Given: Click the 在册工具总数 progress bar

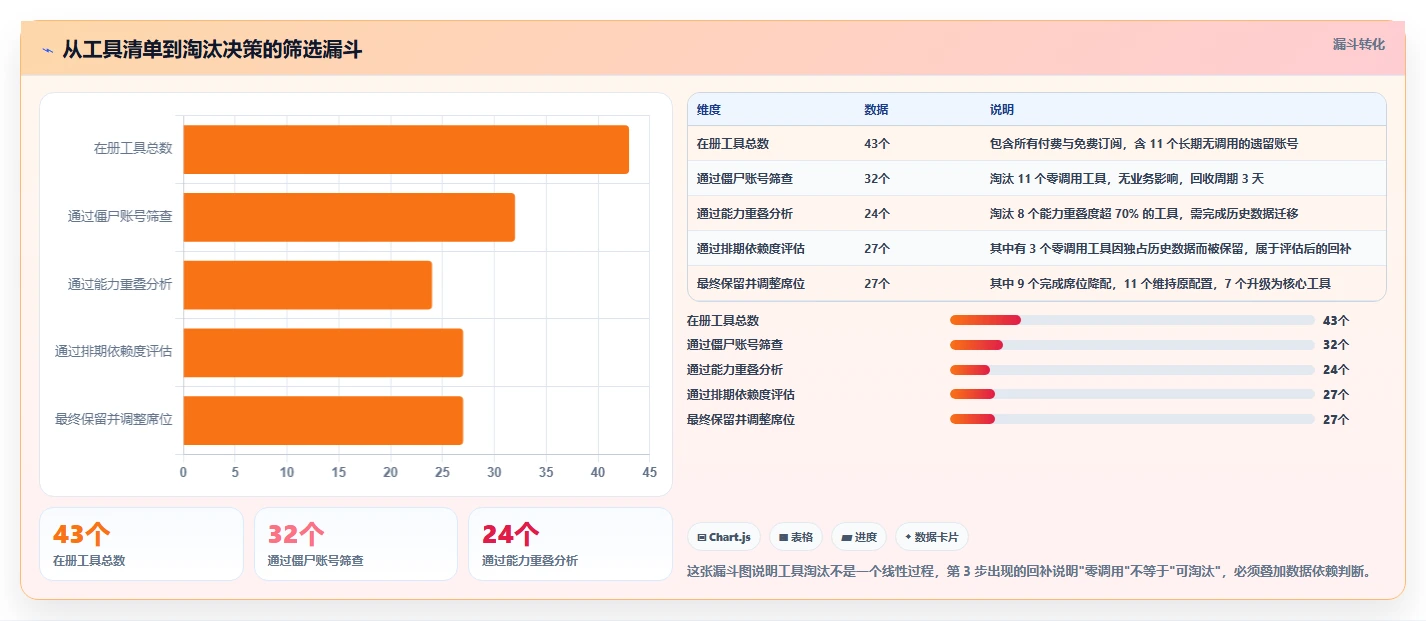Looking at the screenshot, I should pos(1132,320).
